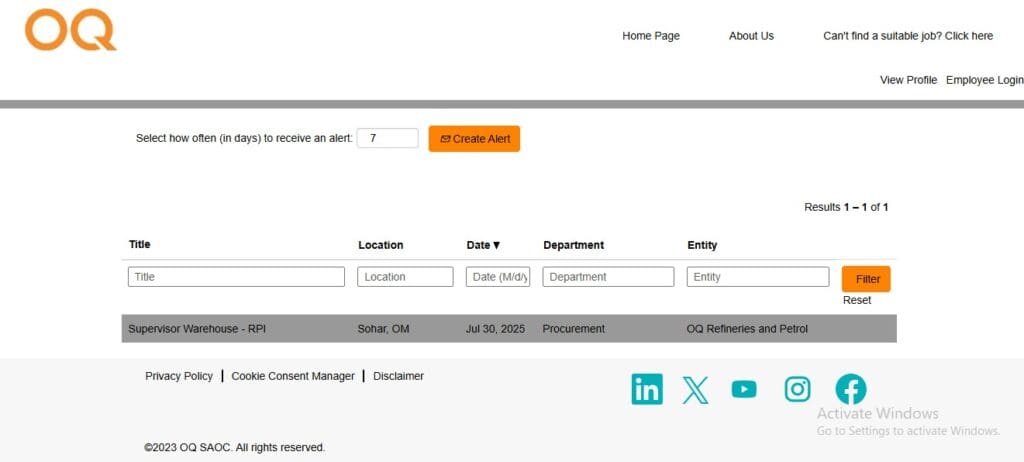
Task: Click Sohar, OM location cell
Action: pos(383,329)
